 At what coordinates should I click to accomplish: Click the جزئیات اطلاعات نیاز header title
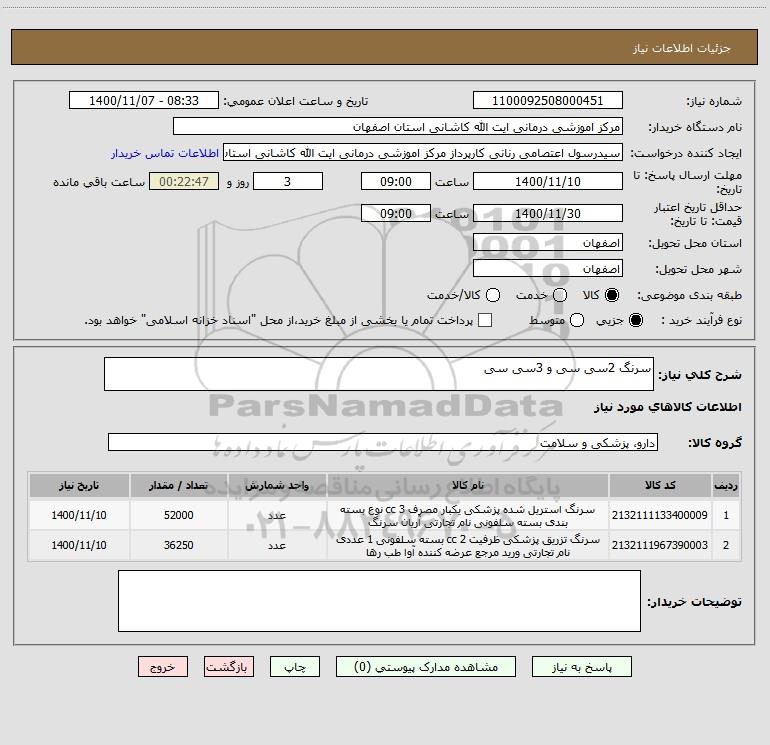[681, 48]
